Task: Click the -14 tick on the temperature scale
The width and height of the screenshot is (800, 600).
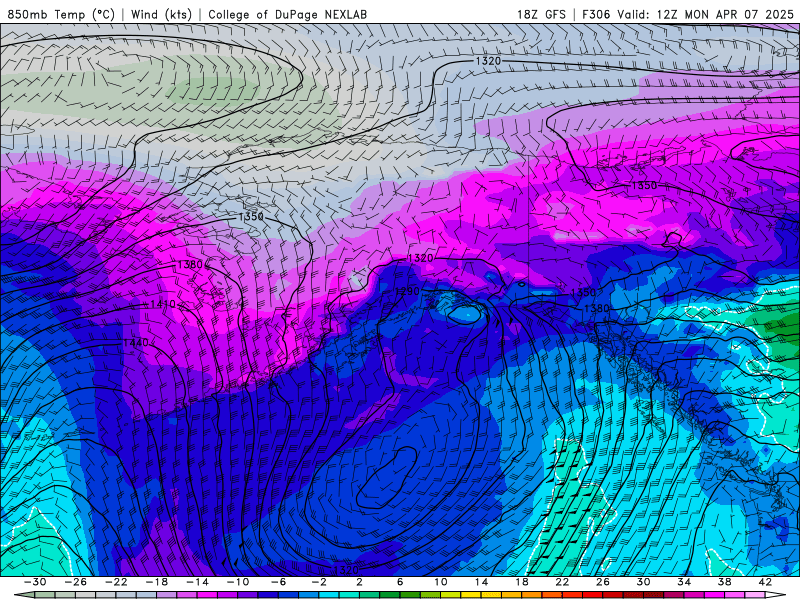Action: [x=197, y=582]
